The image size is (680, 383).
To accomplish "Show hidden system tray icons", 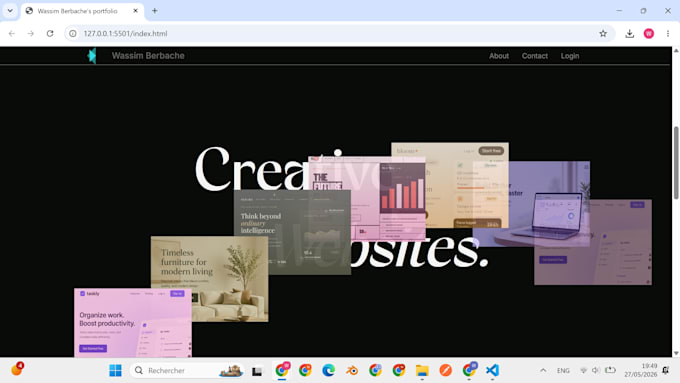I will coord(543,370).
